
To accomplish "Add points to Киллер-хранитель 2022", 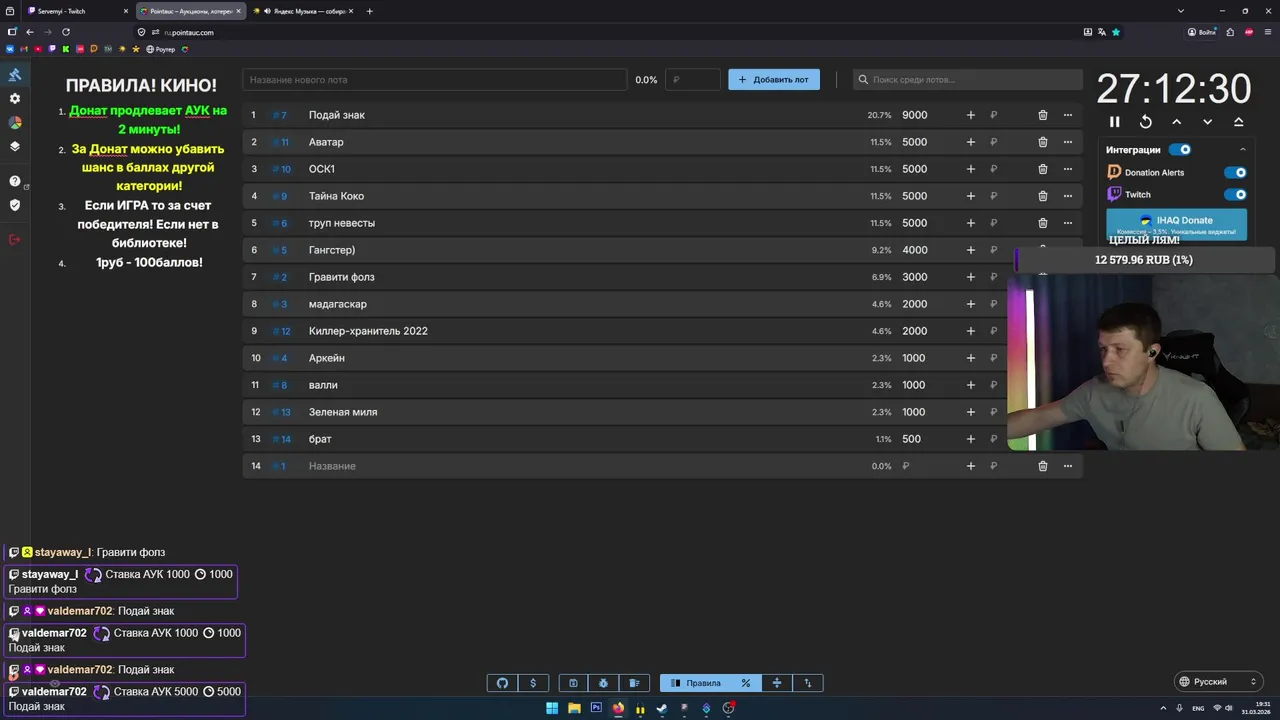I will pos(970,331).
